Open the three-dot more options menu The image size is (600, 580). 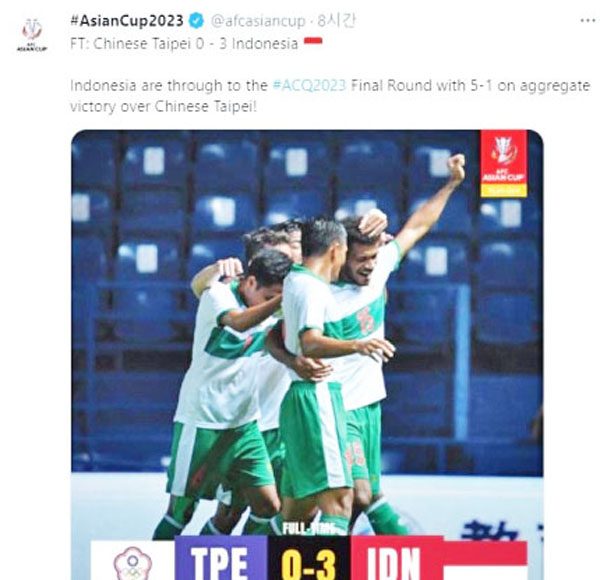pyautogui.click(x=587, y=21)
